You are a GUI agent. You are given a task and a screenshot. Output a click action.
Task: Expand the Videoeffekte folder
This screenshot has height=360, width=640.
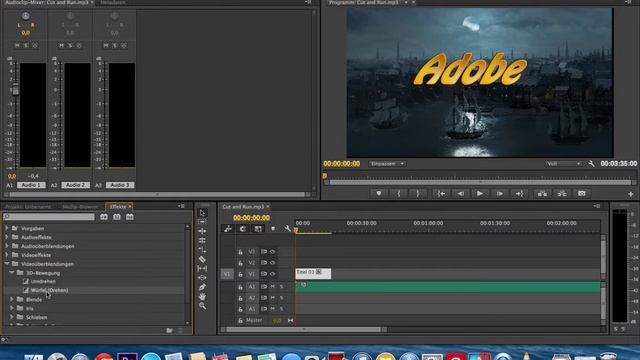7,255
